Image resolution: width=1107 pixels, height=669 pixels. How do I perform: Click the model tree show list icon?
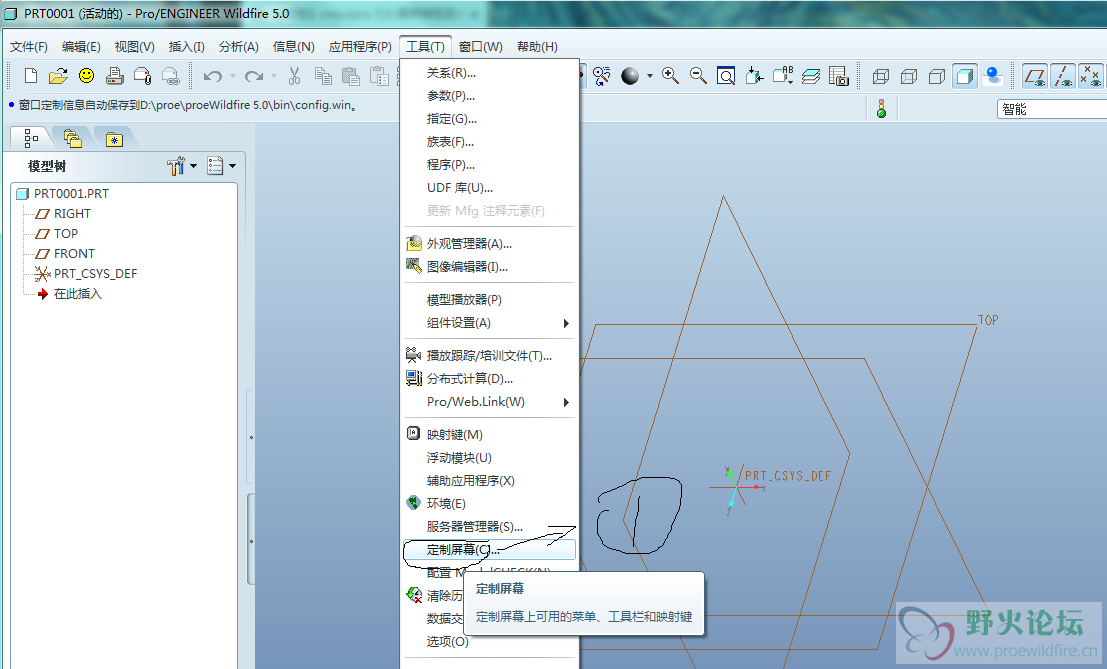coord(215,166)
